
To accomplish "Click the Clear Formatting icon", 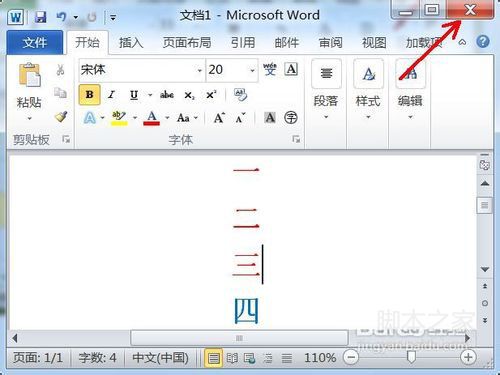I will point(240,95).
